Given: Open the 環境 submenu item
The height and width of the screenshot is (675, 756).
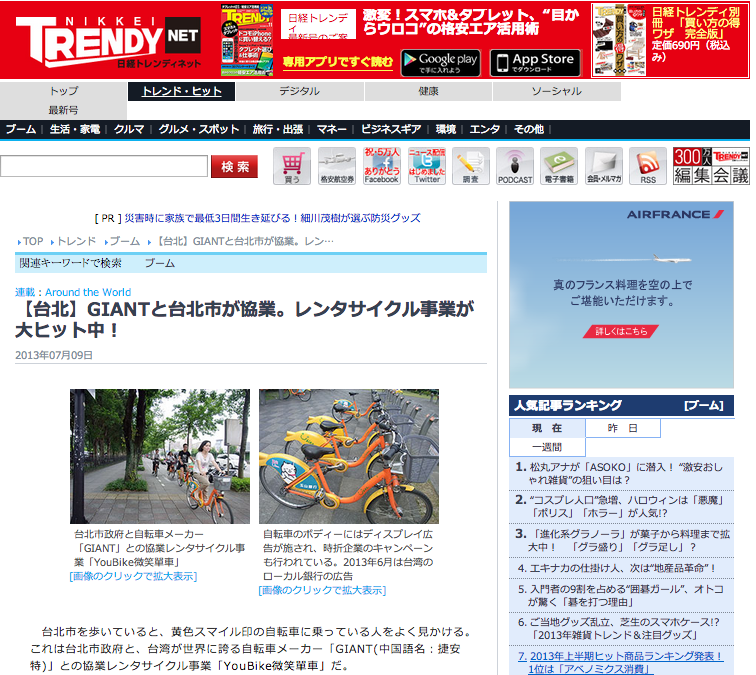Looking at the screenshot, I should pyautogui.click(x=446, y=129).
